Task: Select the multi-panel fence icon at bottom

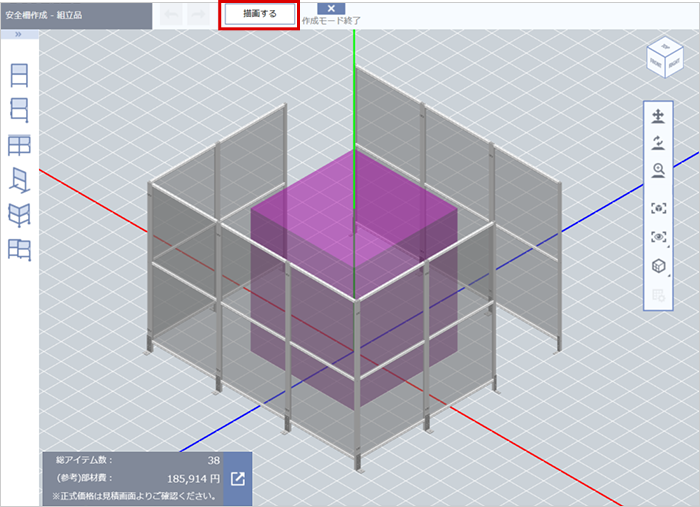Action: (19, 250)
